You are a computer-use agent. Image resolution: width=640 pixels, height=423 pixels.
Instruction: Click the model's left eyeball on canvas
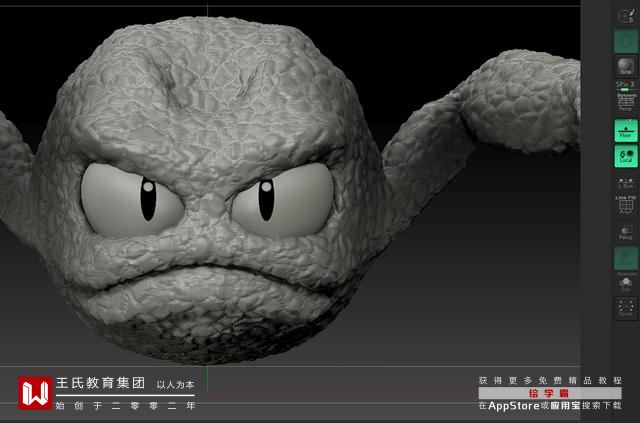pos(131,200)
